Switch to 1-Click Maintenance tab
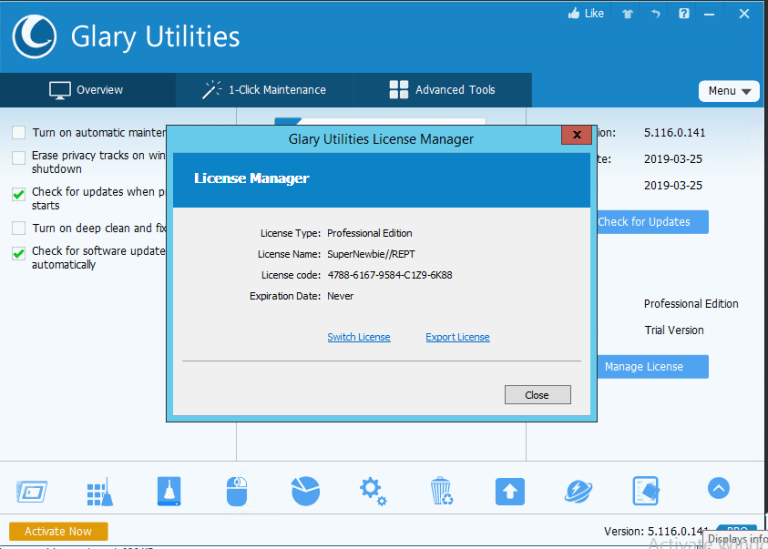The height and width of the screenshot is (549, 768). [x=264, y=90]
